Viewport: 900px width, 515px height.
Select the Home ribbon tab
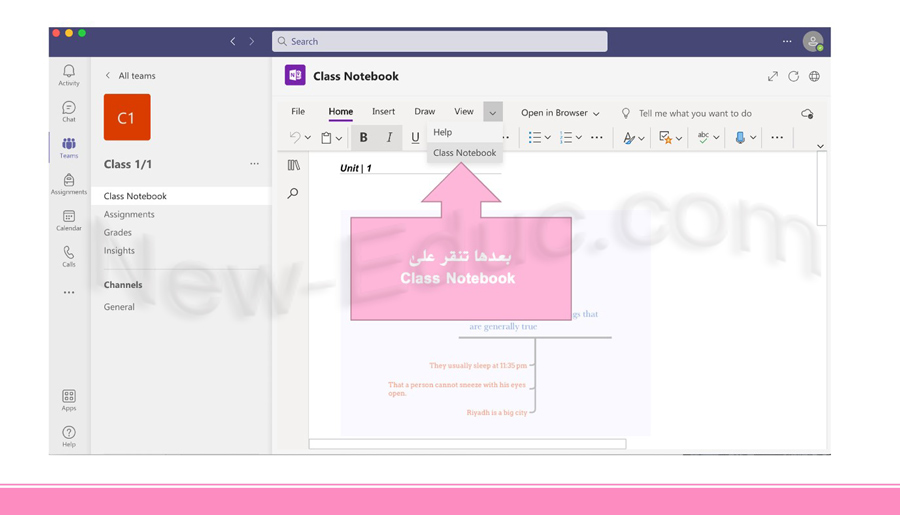[x=340, y=111]
